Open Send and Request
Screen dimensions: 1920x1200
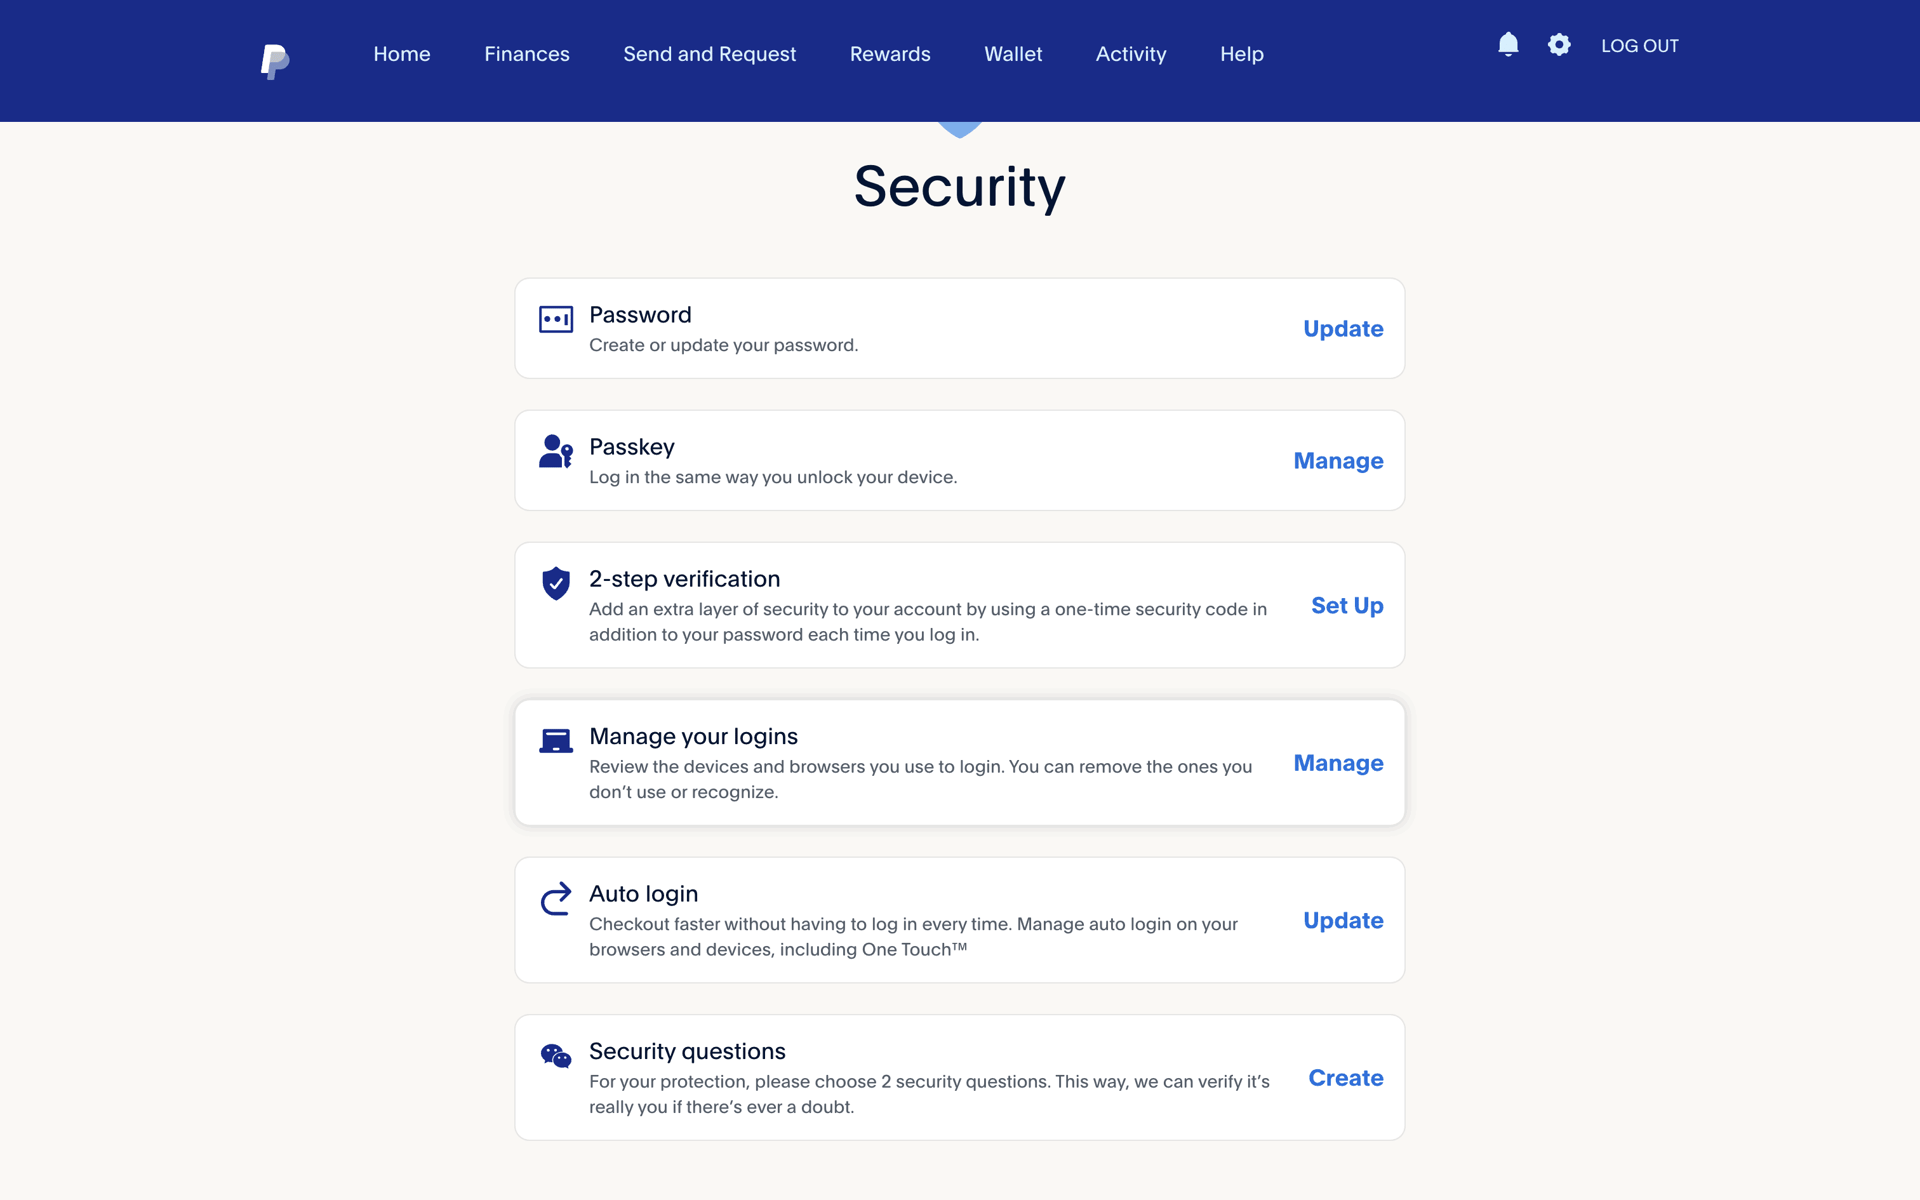coord(710,54)
